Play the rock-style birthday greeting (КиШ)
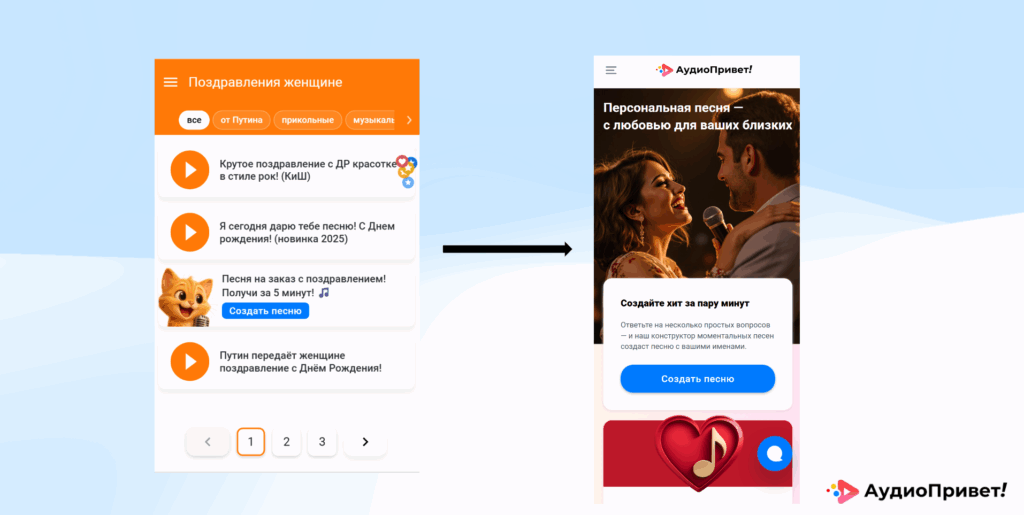 (x=190, y=170)
